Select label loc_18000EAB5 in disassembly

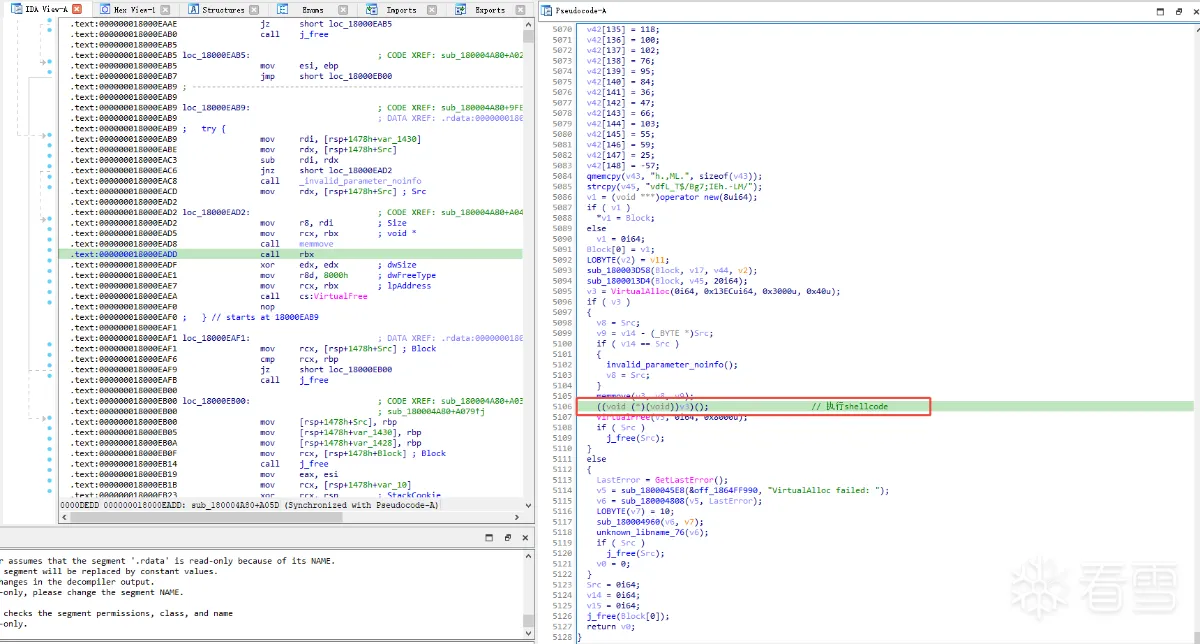tap(217, 55)
